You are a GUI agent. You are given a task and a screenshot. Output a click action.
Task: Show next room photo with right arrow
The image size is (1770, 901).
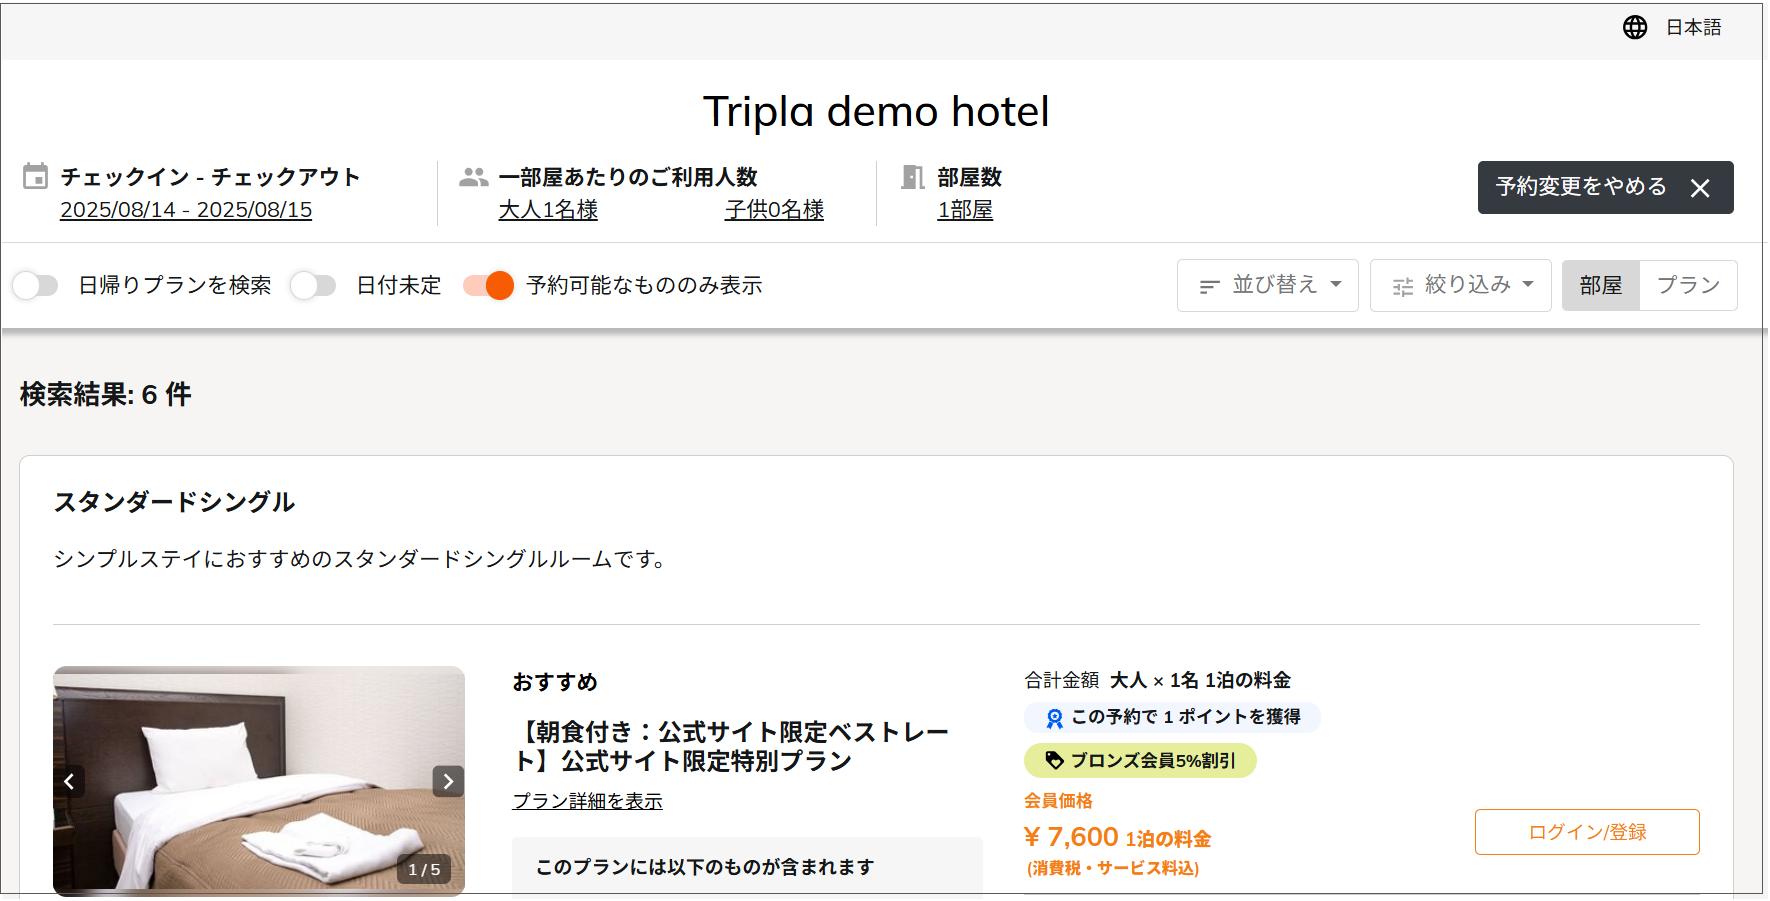point(448,781)
